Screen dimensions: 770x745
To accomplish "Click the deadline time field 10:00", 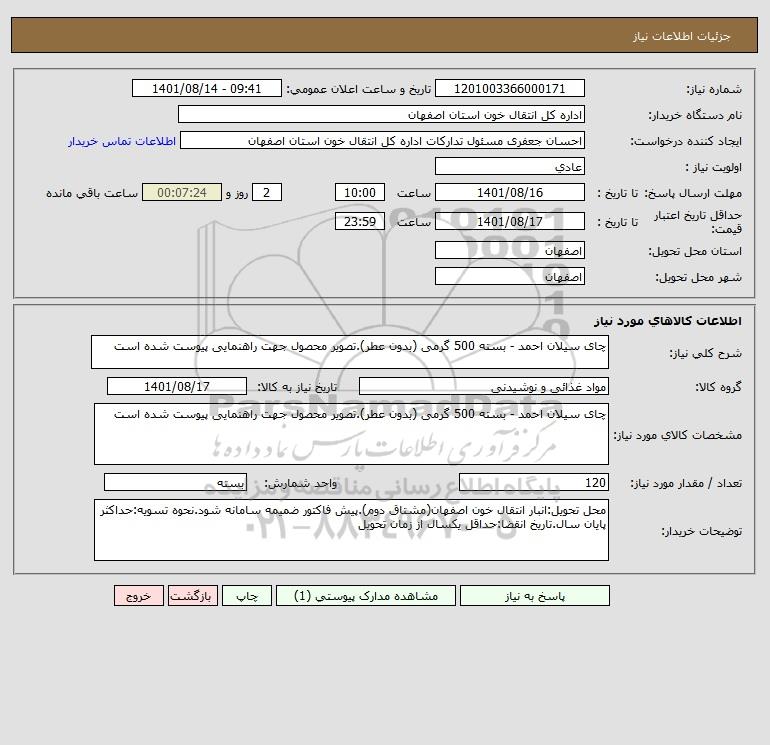I will point(359,193).
